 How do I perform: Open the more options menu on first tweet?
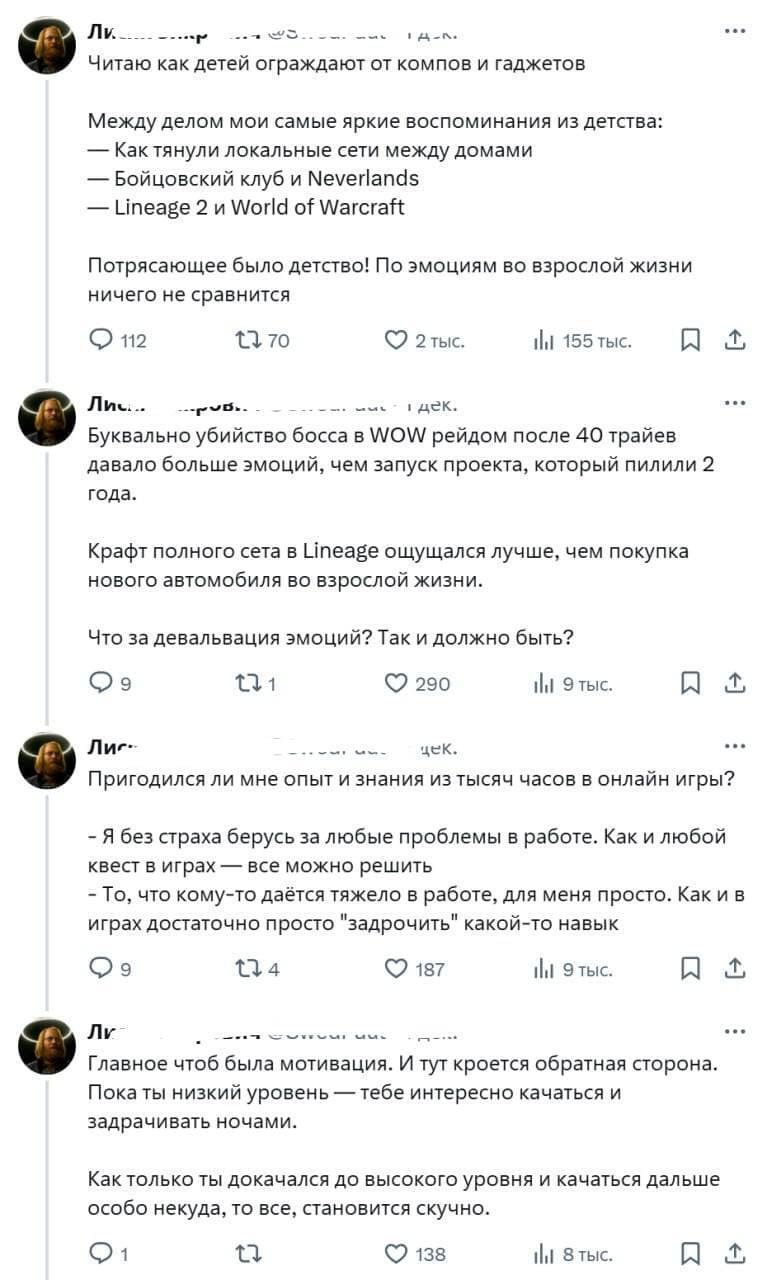click(735, 32)
